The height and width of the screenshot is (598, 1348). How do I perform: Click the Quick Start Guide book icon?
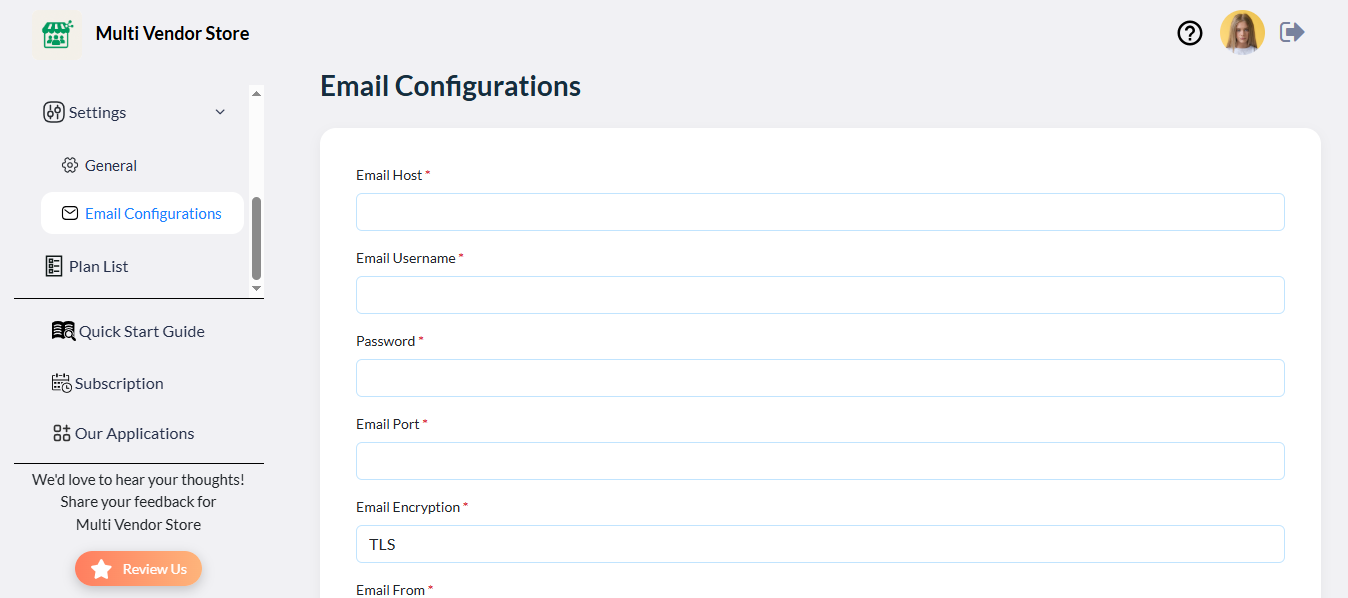63,331
